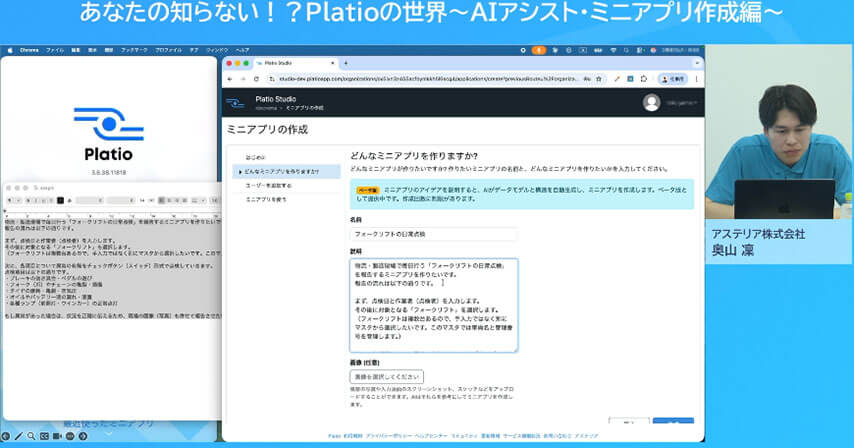This screenshot has width=854, height=448.
Task: Open the プライバシーポリシー footer link
Action: [x=388, y=436]
